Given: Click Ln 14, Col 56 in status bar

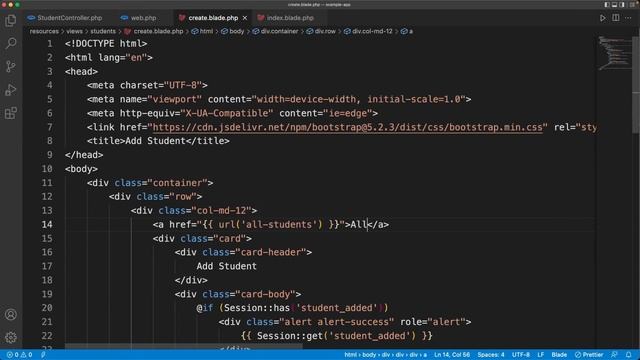Looking at the screenshot, I should tap(452, 355).
